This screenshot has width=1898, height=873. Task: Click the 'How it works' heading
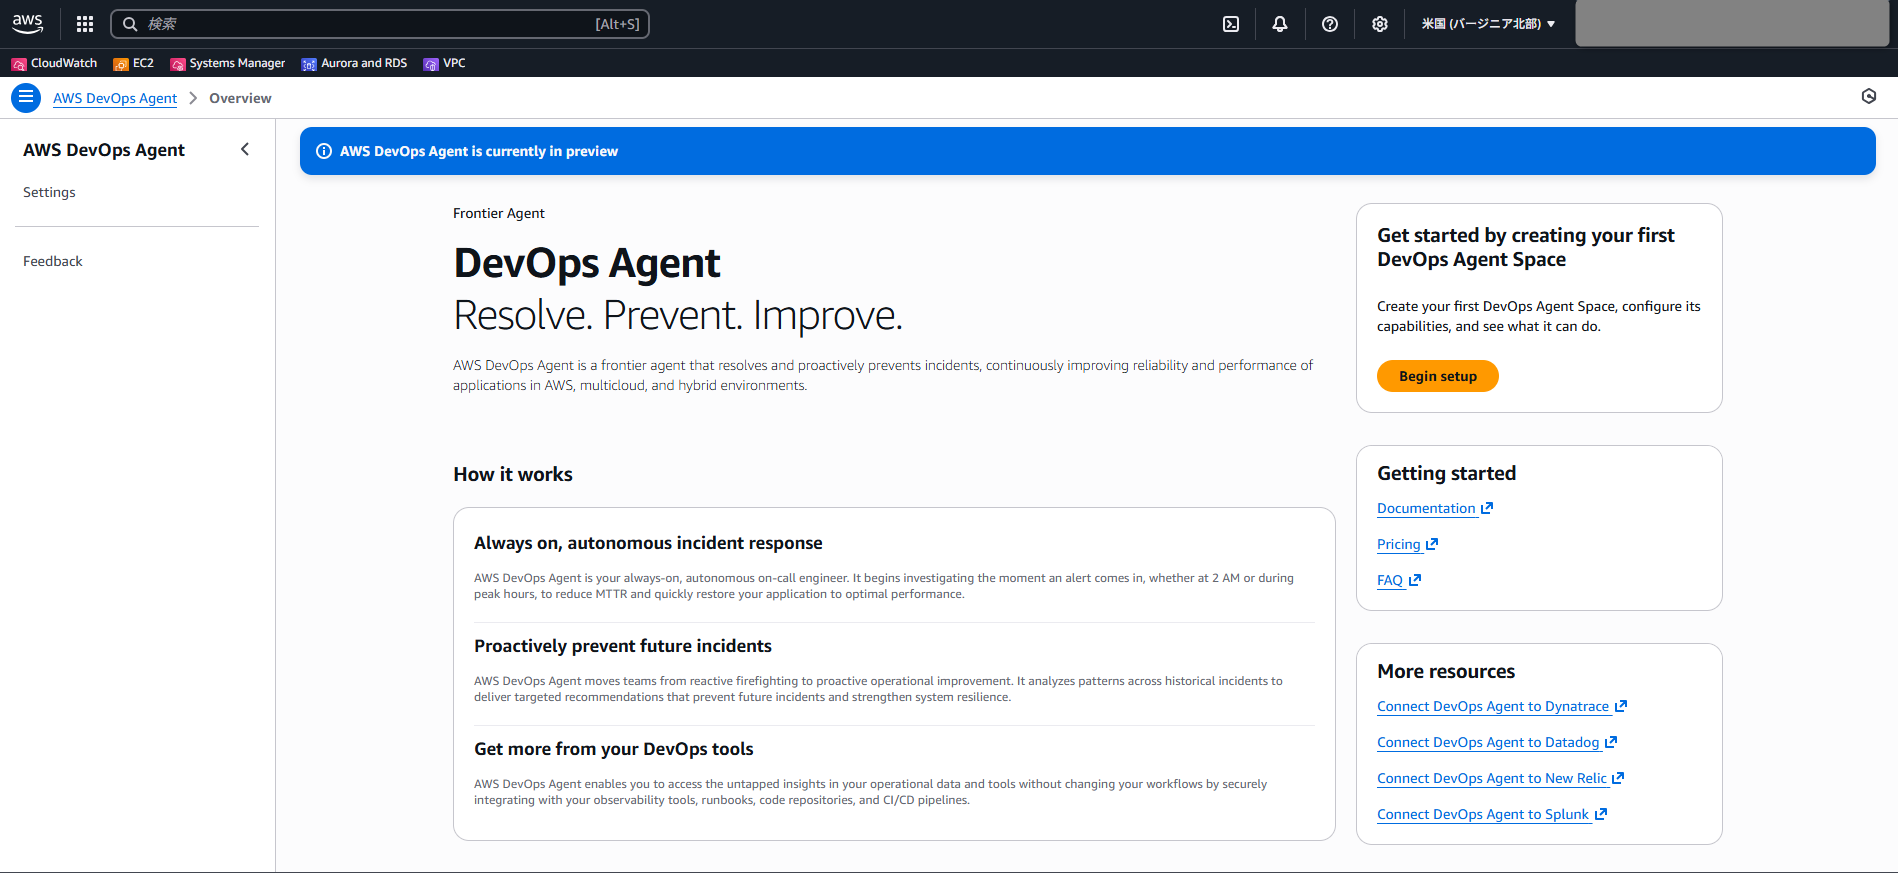coord(513,474)
